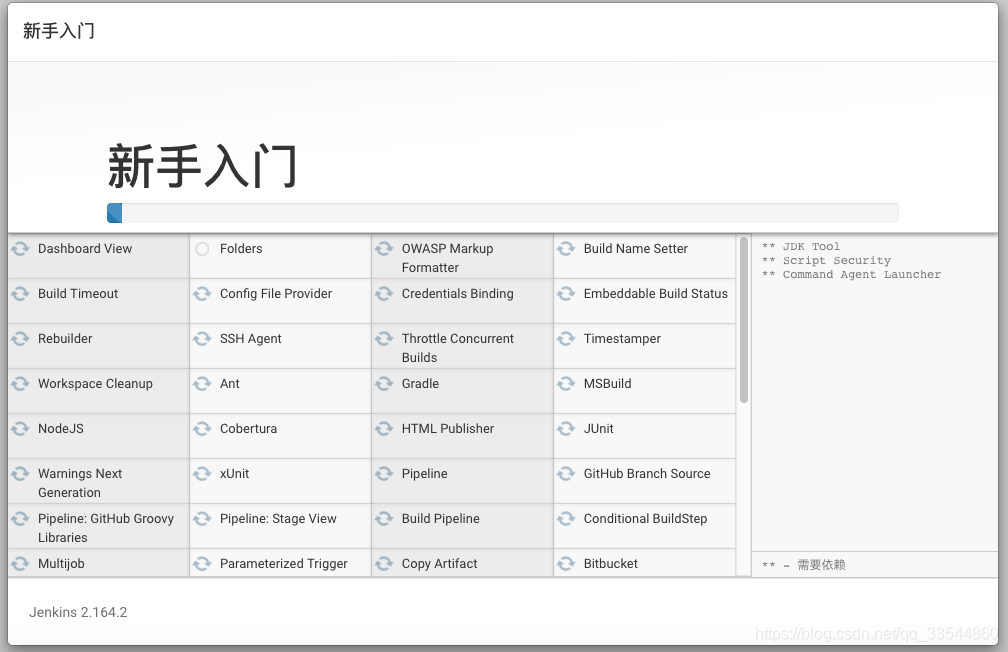Click the sync icon beside Conditional BuildStep
This screenshot has height=652, width=1008.
[x=566, y=519]
